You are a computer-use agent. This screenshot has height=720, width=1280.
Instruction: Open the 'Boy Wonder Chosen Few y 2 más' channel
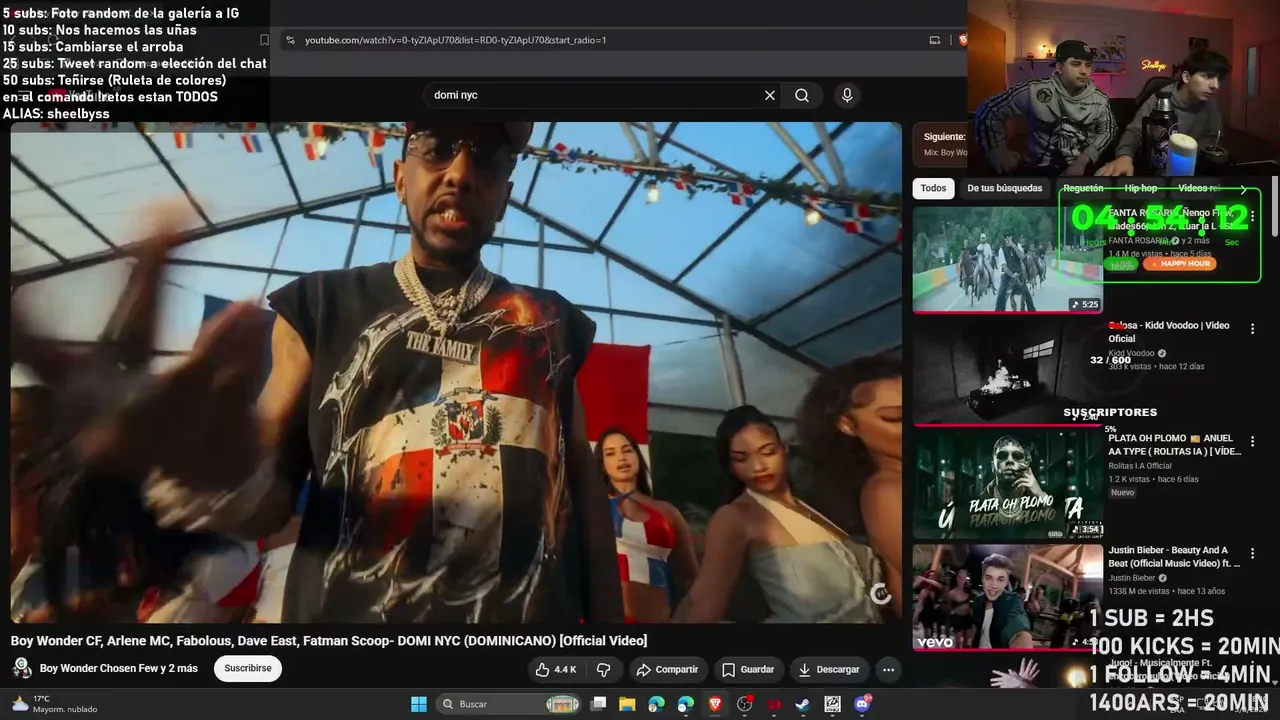pyautogui.click(x=119, y=668)
